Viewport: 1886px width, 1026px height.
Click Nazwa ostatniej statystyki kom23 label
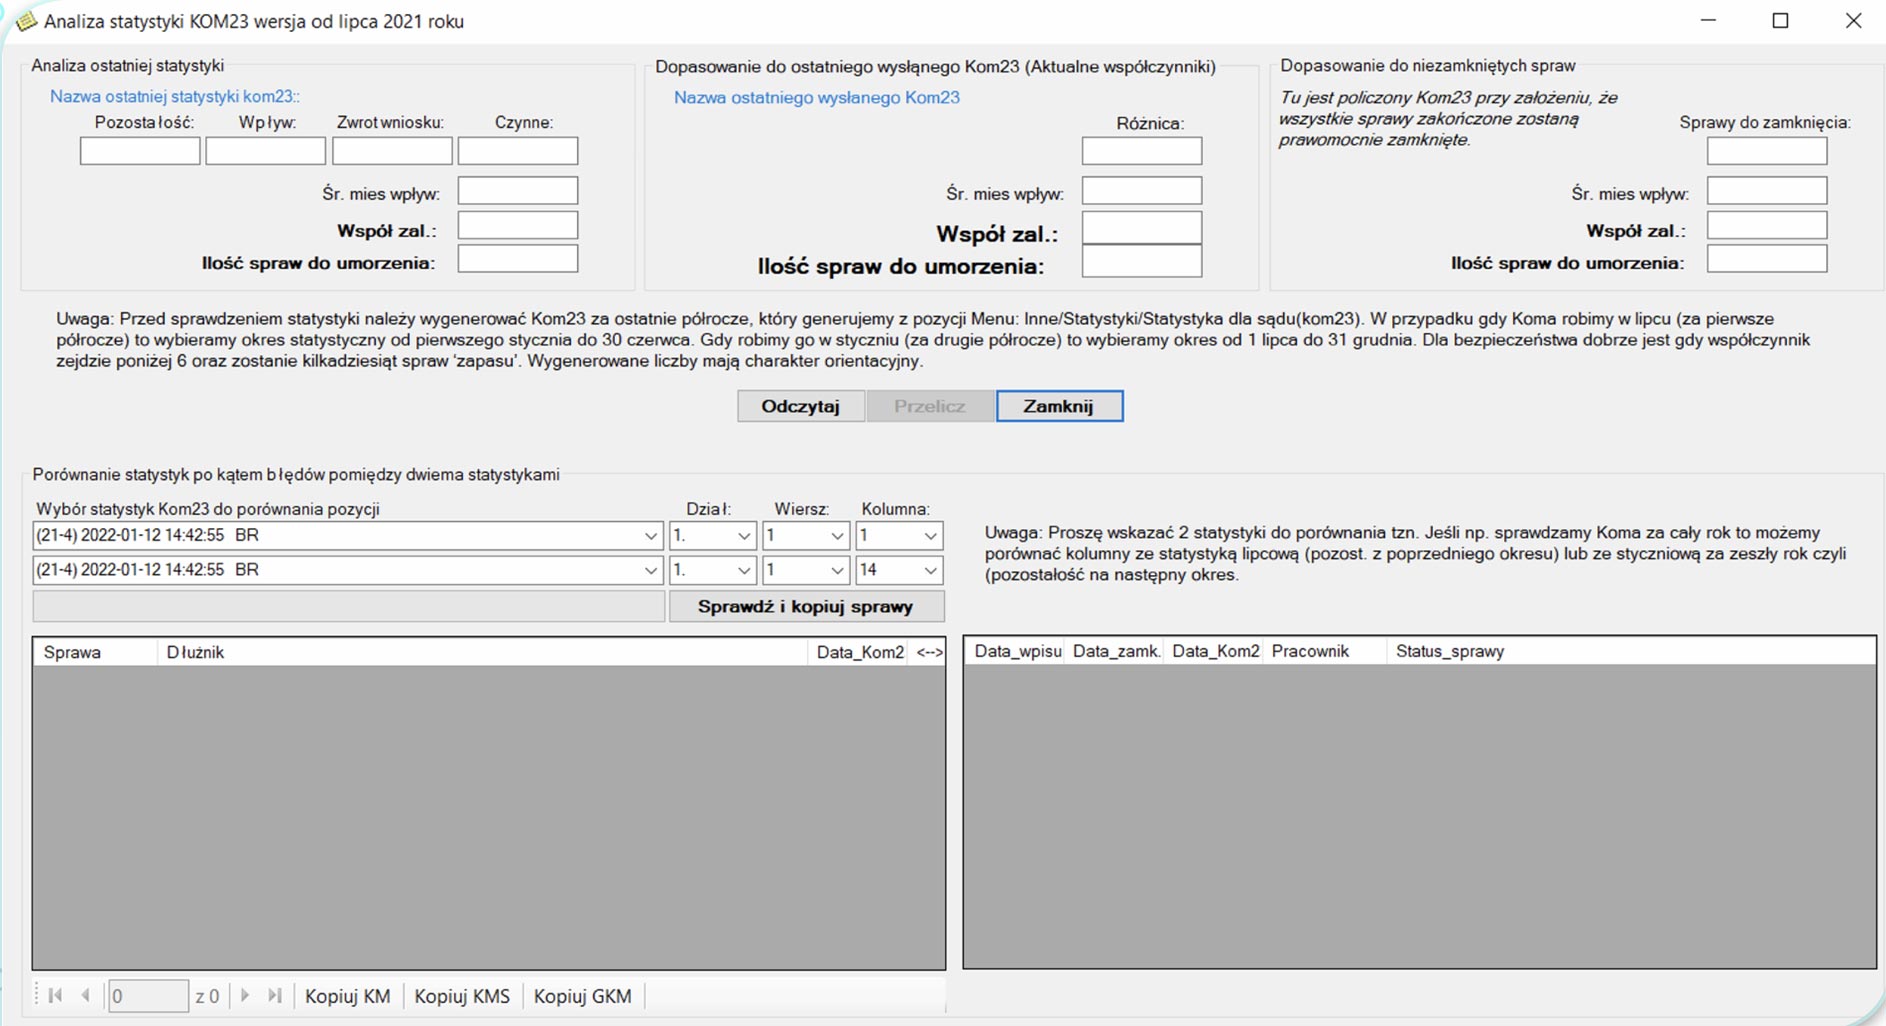[x=175, y=97]
